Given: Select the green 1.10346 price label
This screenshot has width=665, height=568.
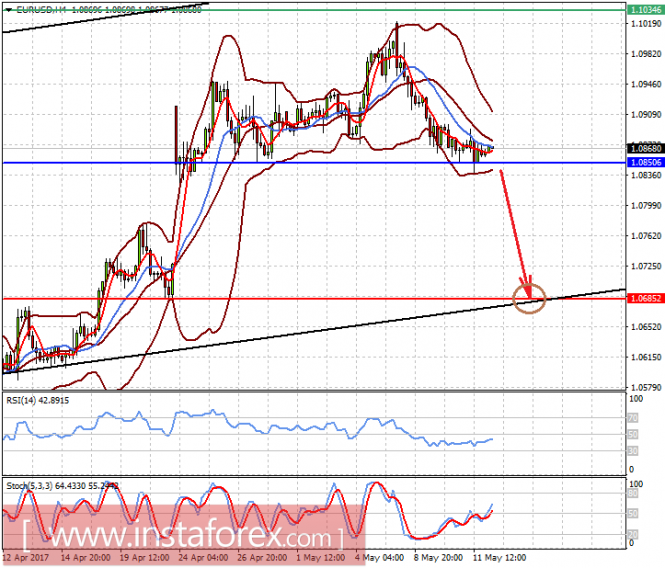Looking at the screenshot, I should (645, 10).
